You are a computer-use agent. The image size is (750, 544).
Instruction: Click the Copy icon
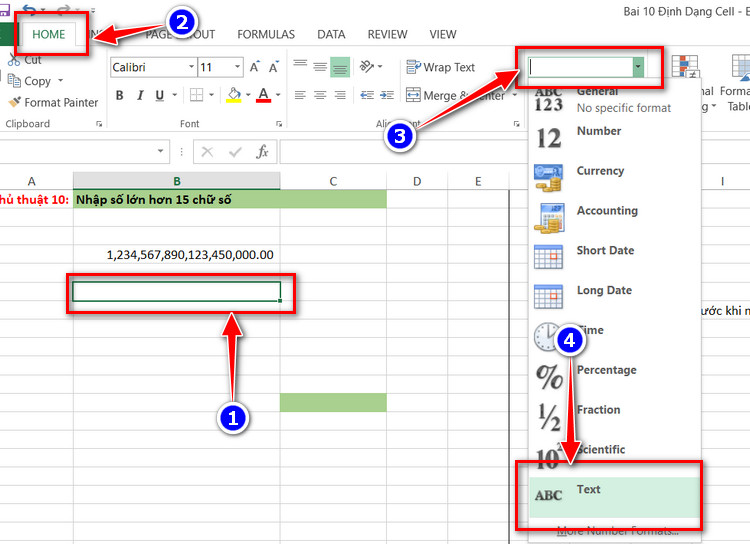tap(14, 81)
